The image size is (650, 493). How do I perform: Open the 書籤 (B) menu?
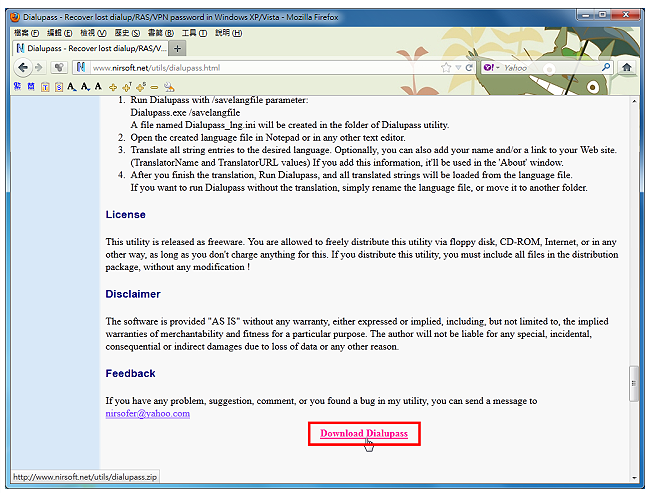pos(161,33)
